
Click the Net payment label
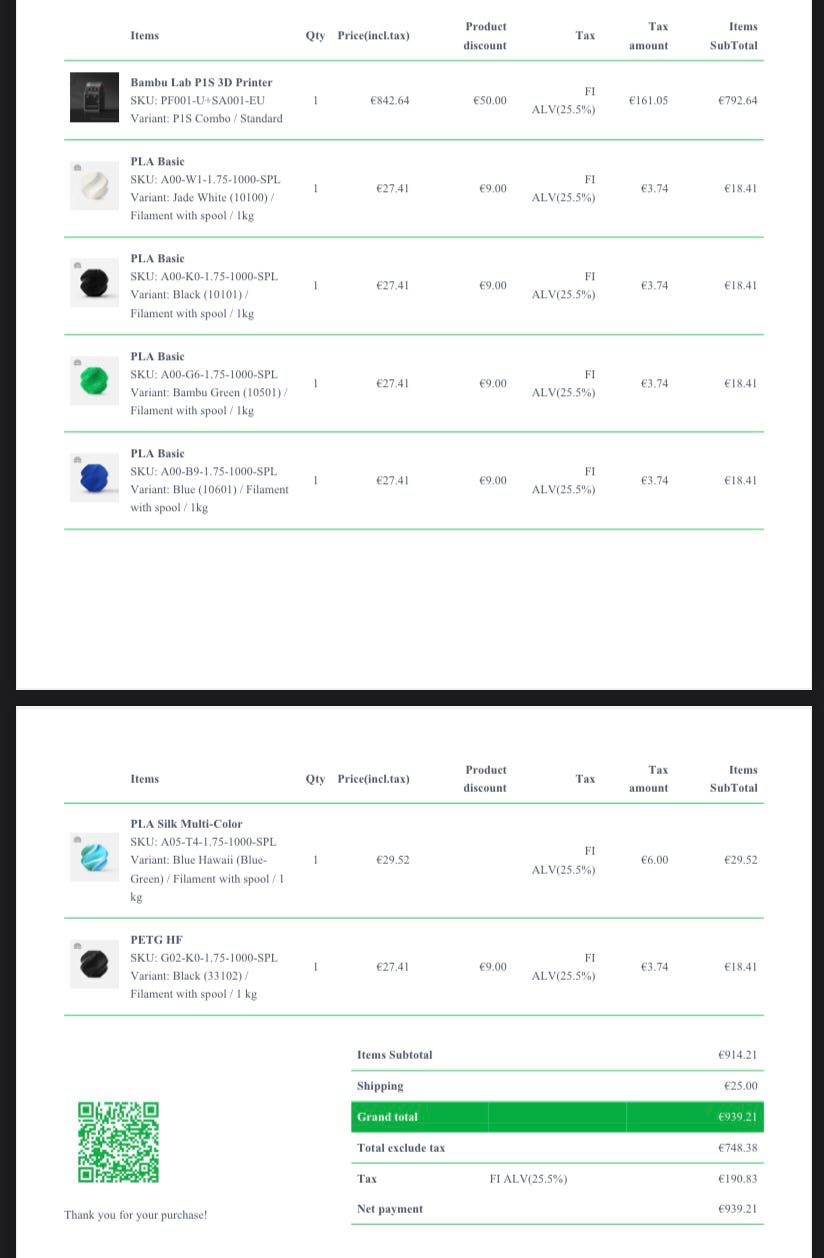(x=389, y=1209)
